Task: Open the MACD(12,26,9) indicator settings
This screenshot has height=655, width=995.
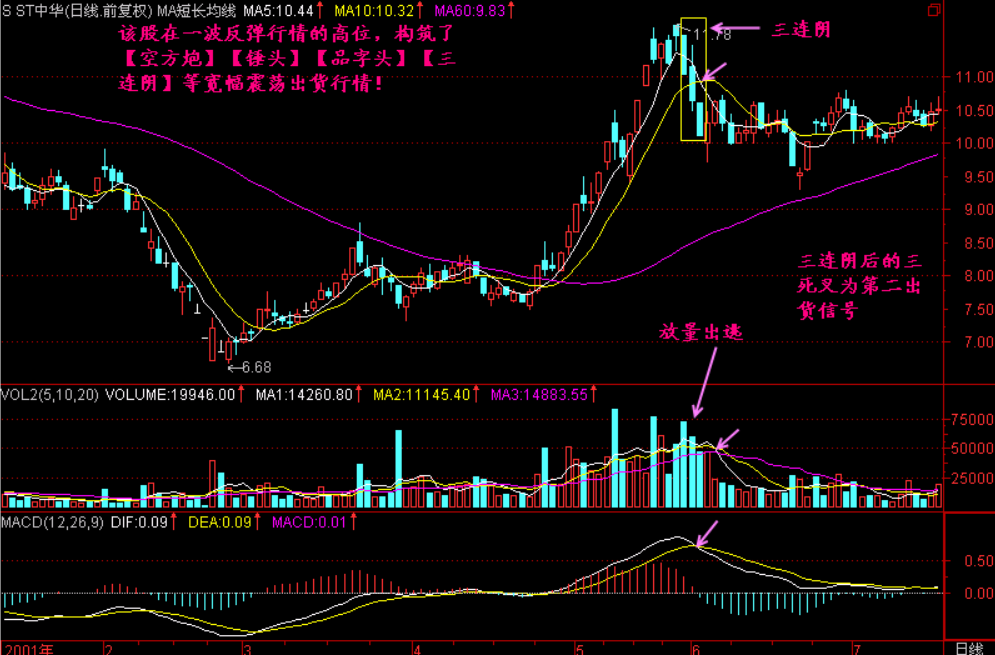Action: [x=52, y=522]
